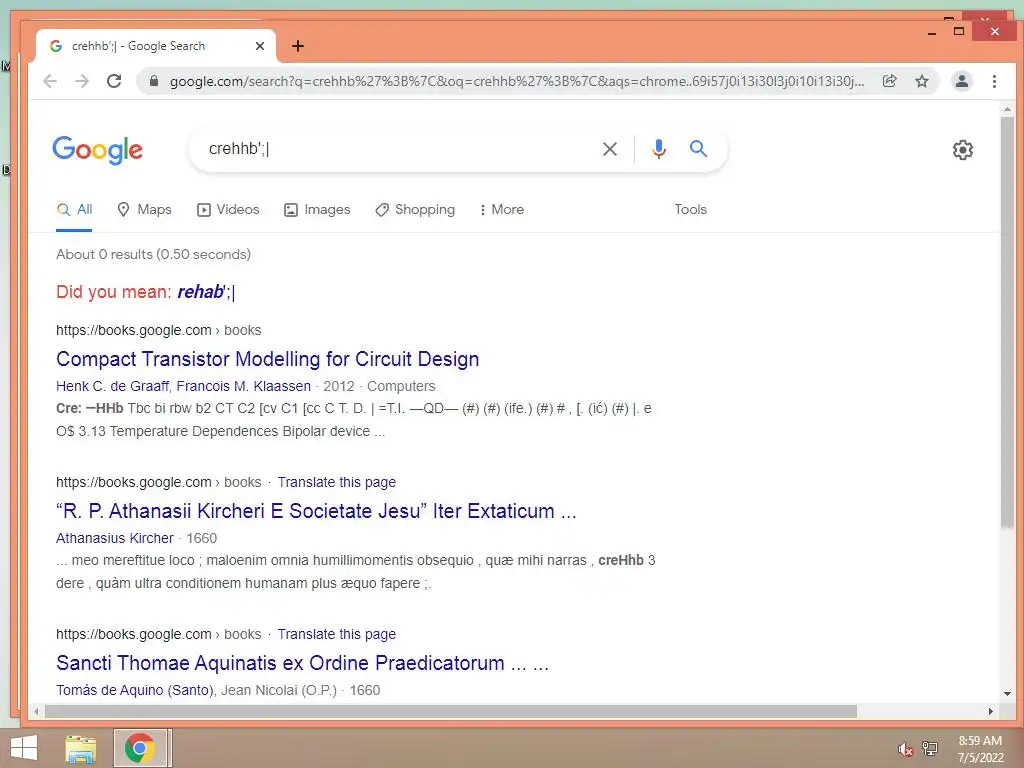Open author Tomás de Aquino (Santo)
The width and height of the screenshot is (1024, 768).
(135, 690)
